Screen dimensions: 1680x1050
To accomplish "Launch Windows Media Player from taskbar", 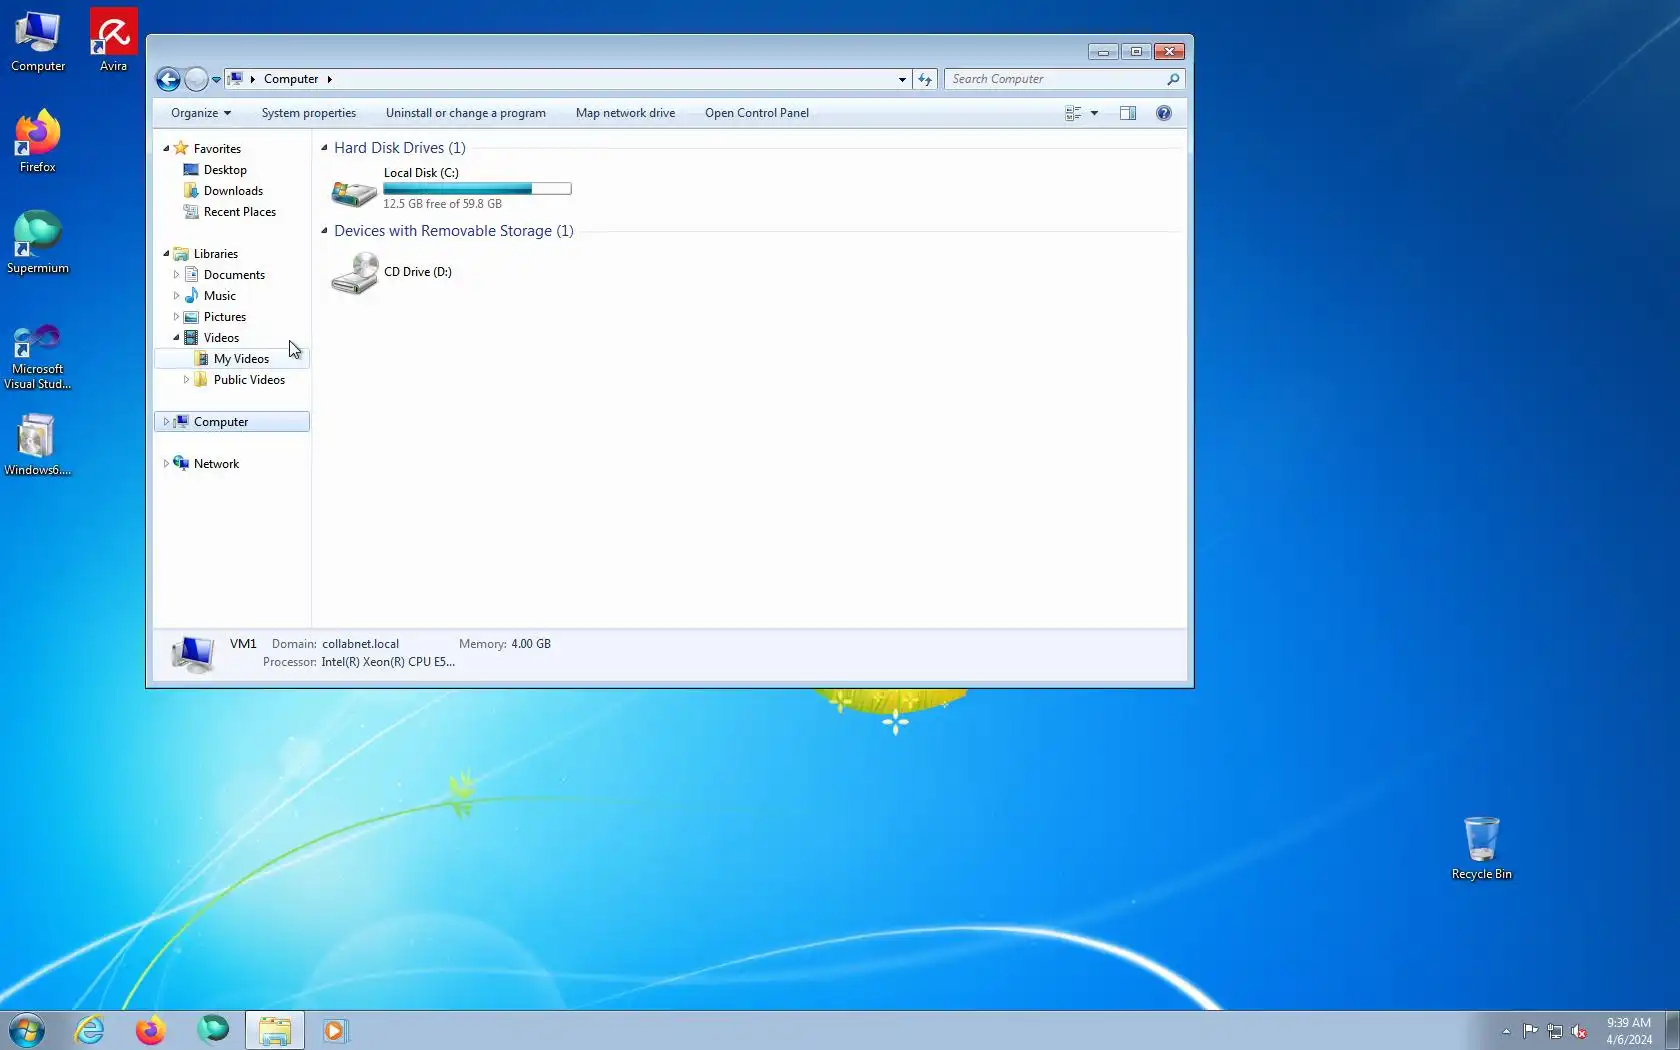I will click(x=335, y=1030).
